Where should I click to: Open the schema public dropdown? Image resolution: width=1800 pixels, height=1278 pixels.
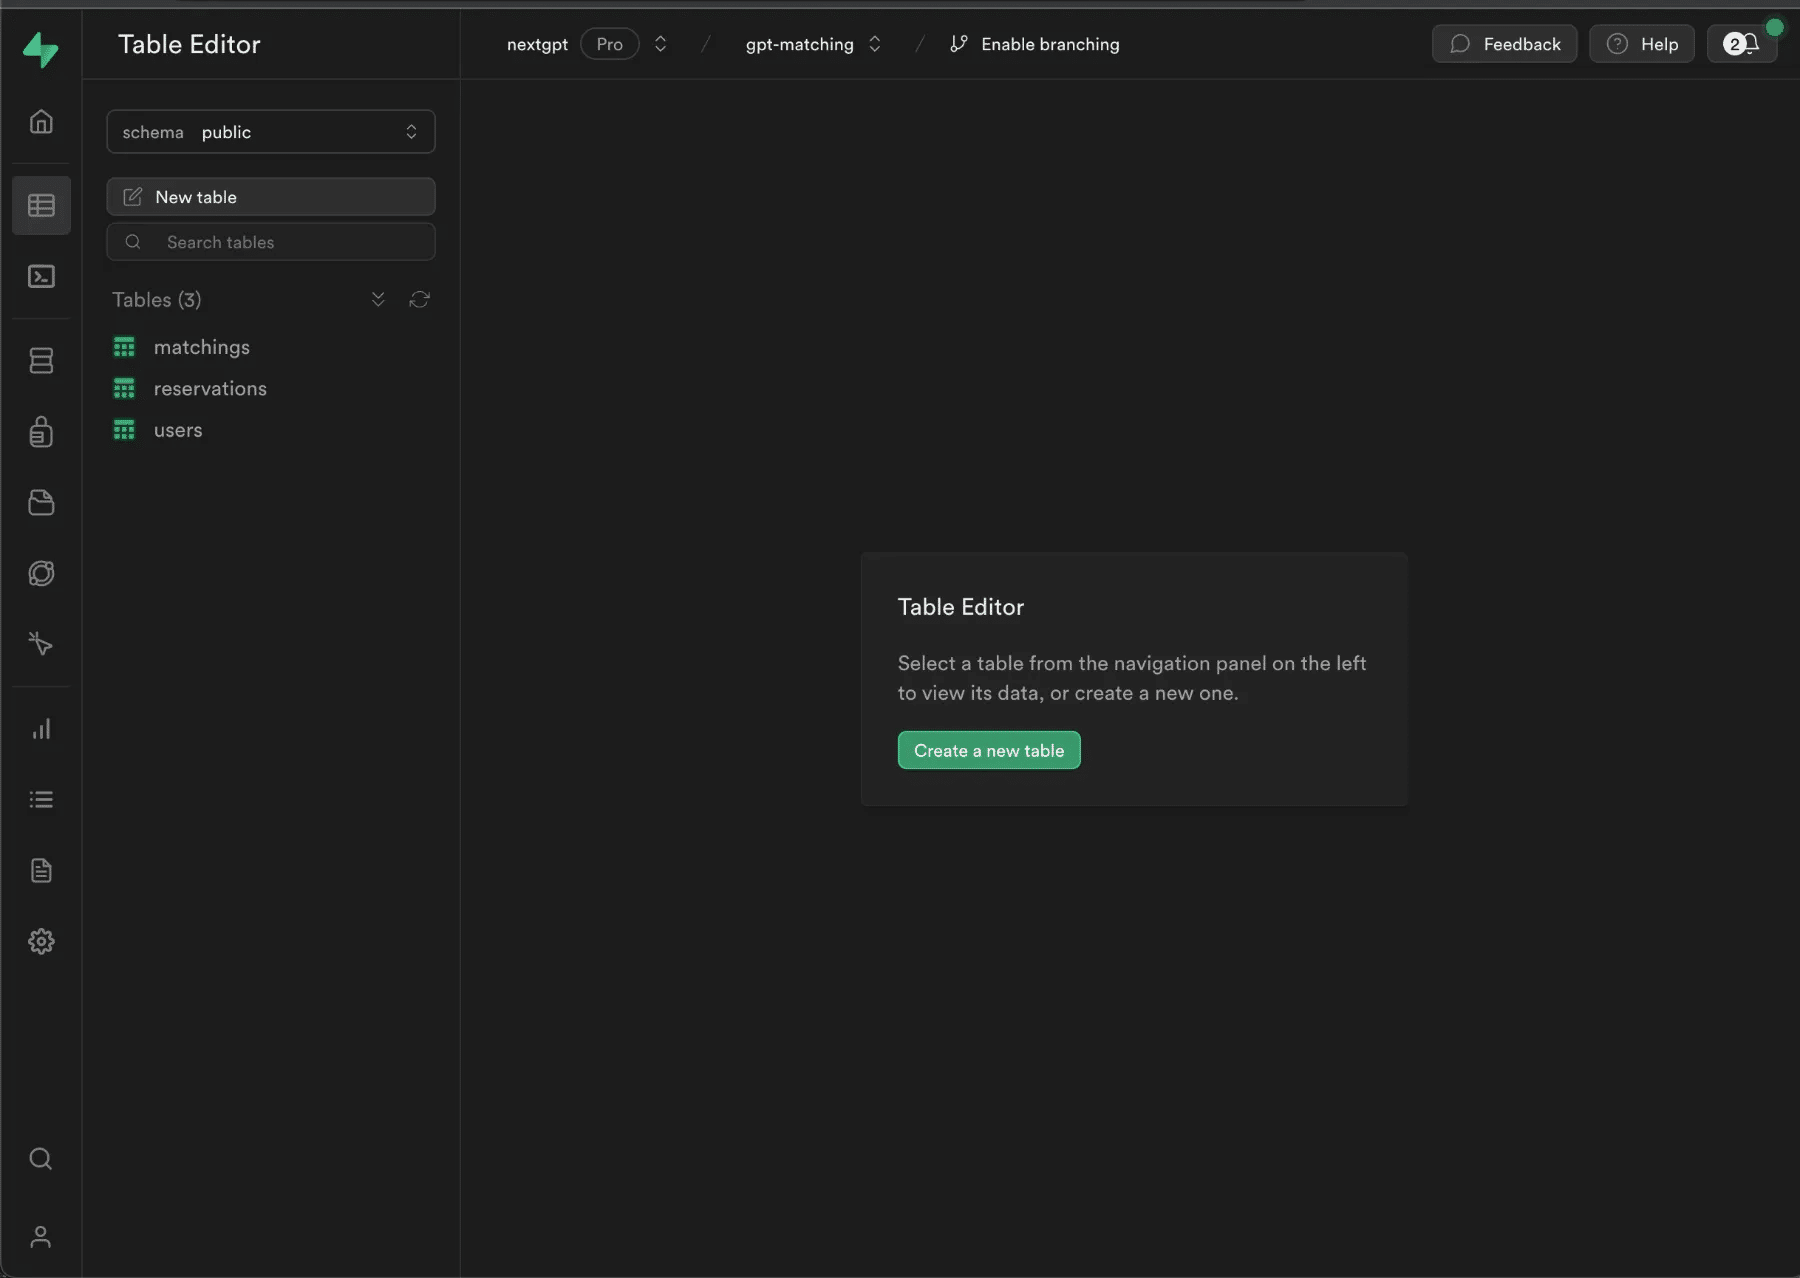270,132
